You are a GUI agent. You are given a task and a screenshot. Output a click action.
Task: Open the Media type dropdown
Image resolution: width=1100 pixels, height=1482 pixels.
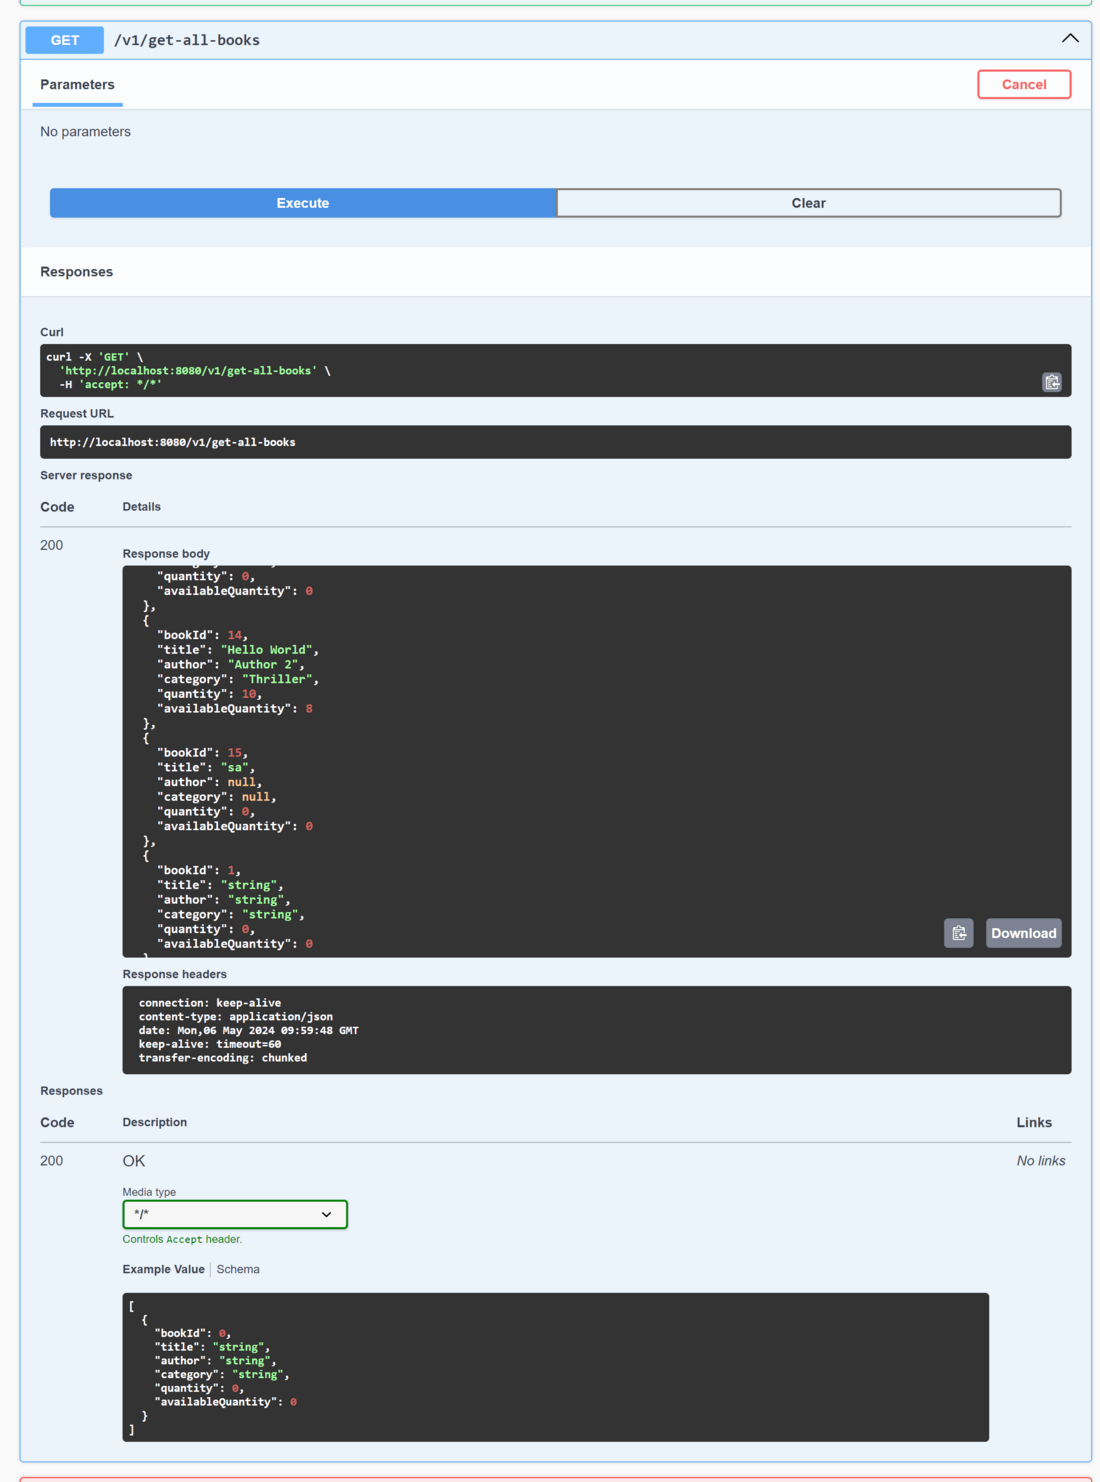coord(235,1214)
